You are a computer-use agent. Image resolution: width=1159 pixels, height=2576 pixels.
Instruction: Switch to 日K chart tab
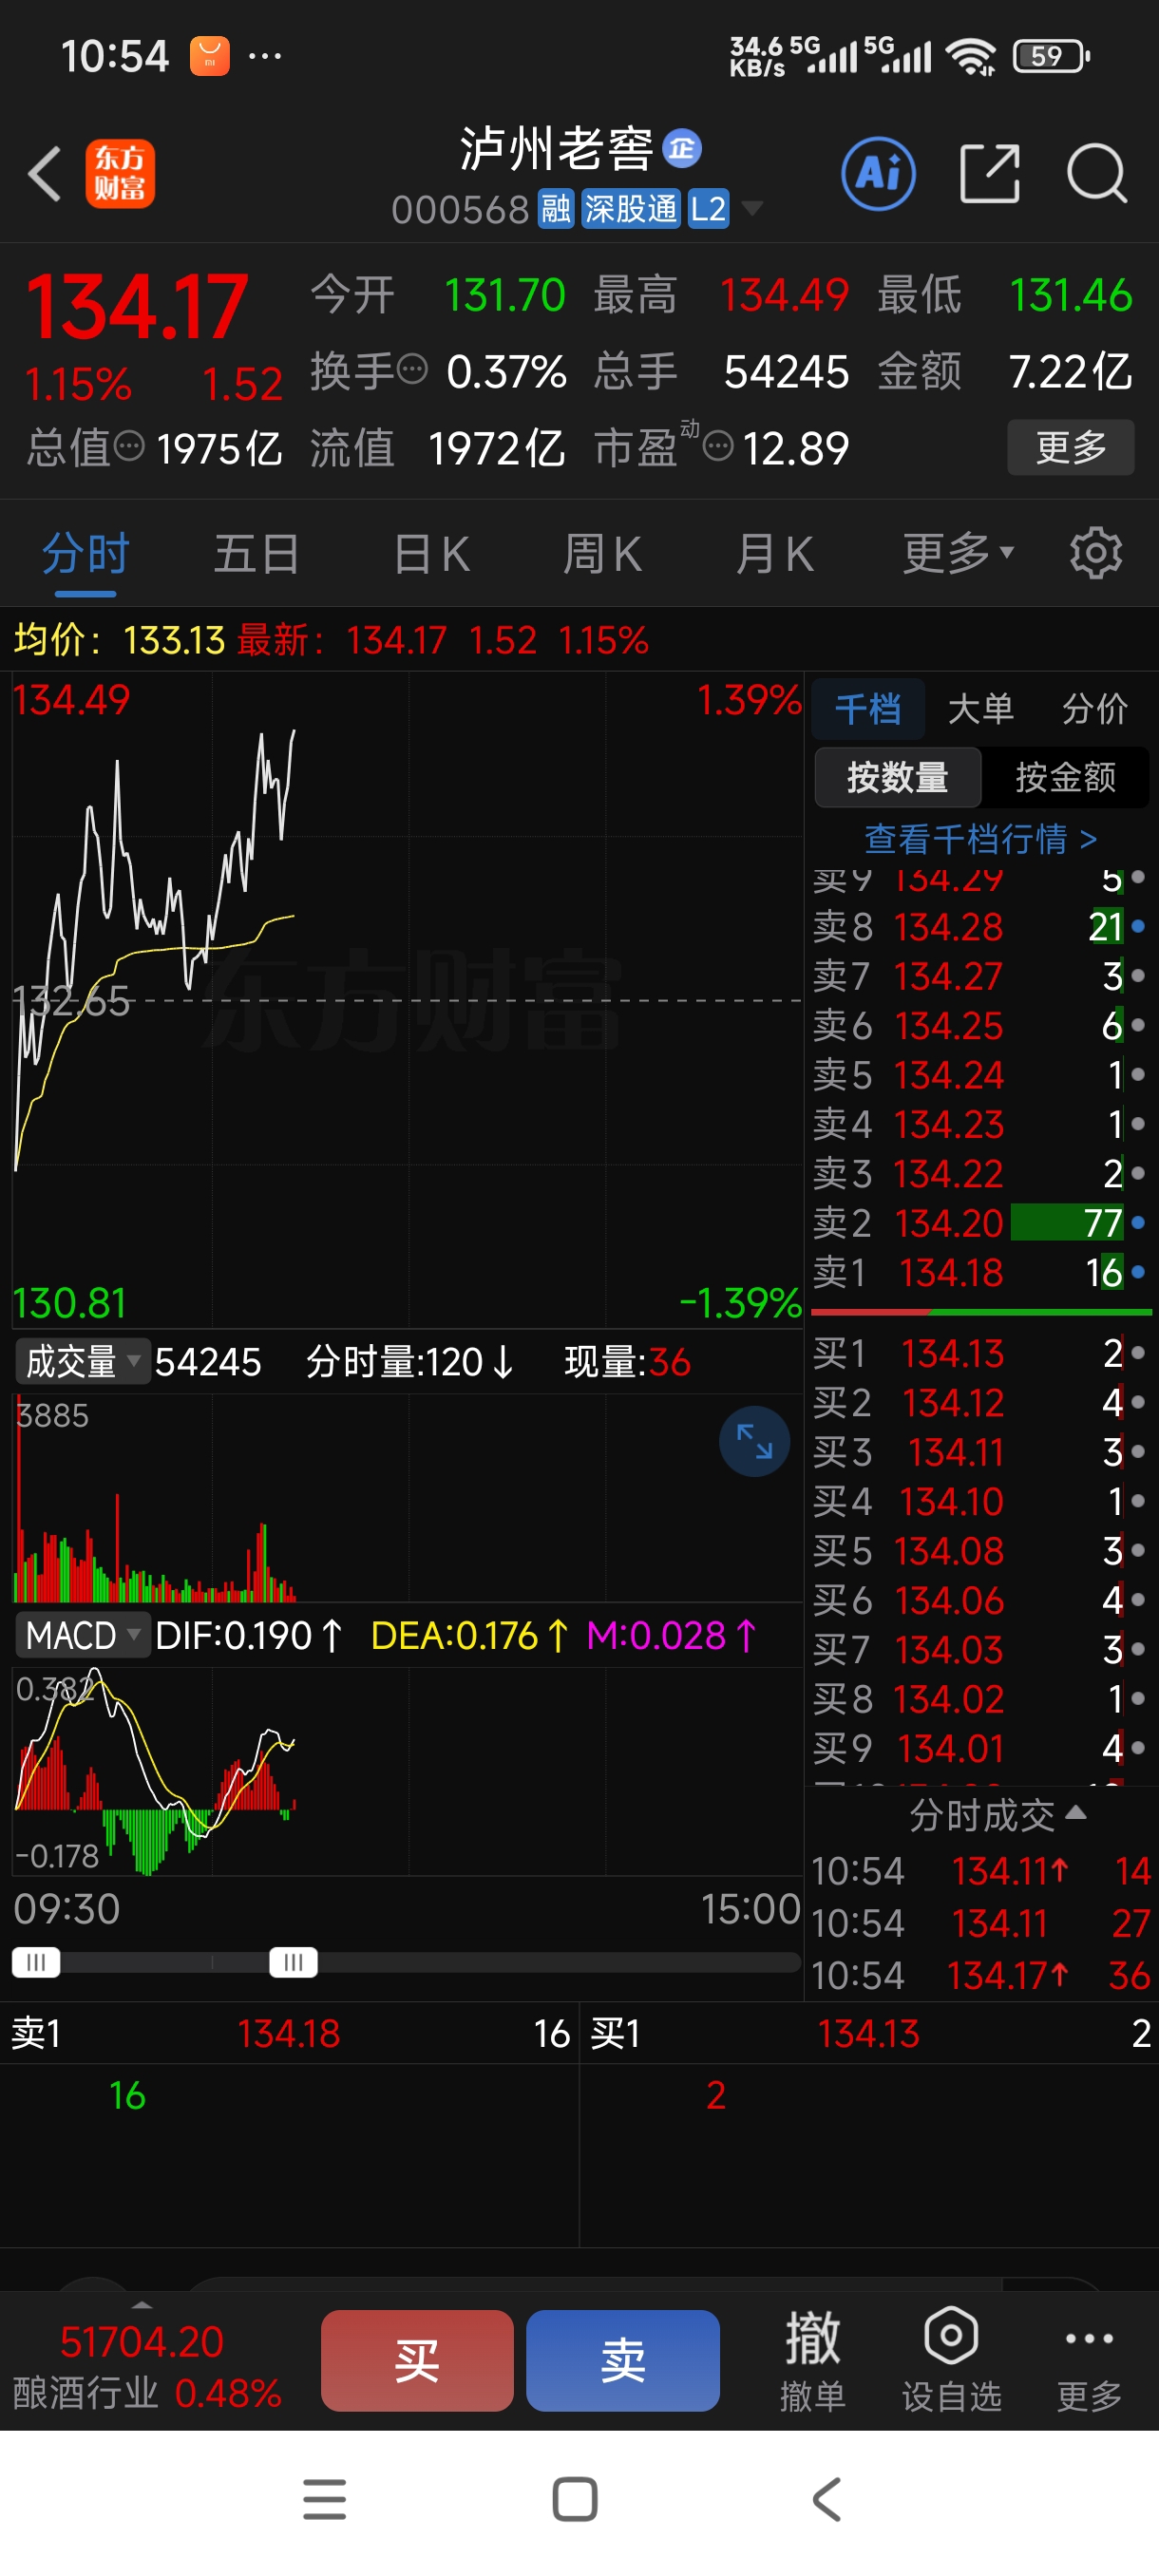[x=431, y=553]
